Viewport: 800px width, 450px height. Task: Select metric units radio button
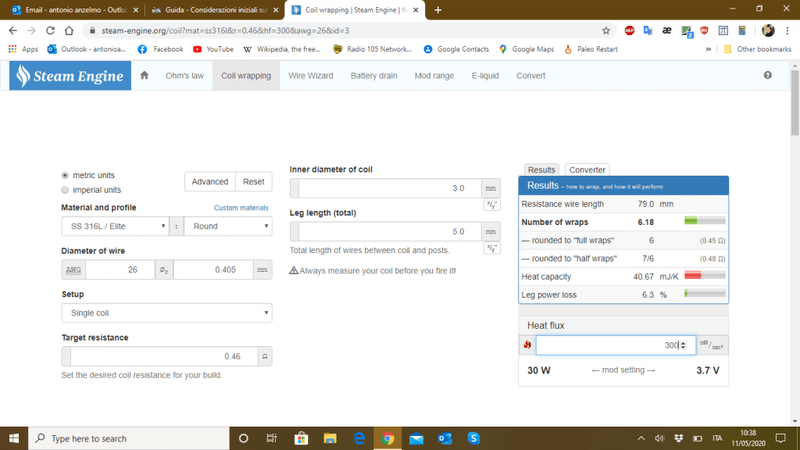point(65,175)
